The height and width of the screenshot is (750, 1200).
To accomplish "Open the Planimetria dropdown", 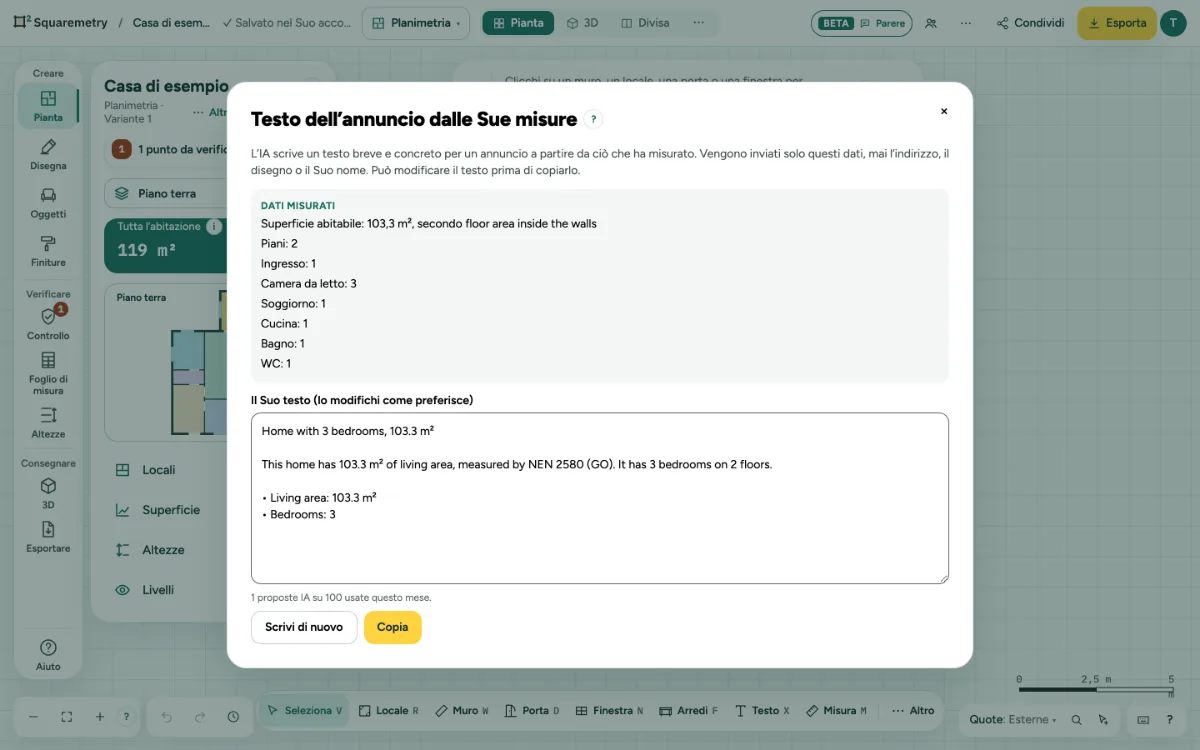I will coord(416,23).
